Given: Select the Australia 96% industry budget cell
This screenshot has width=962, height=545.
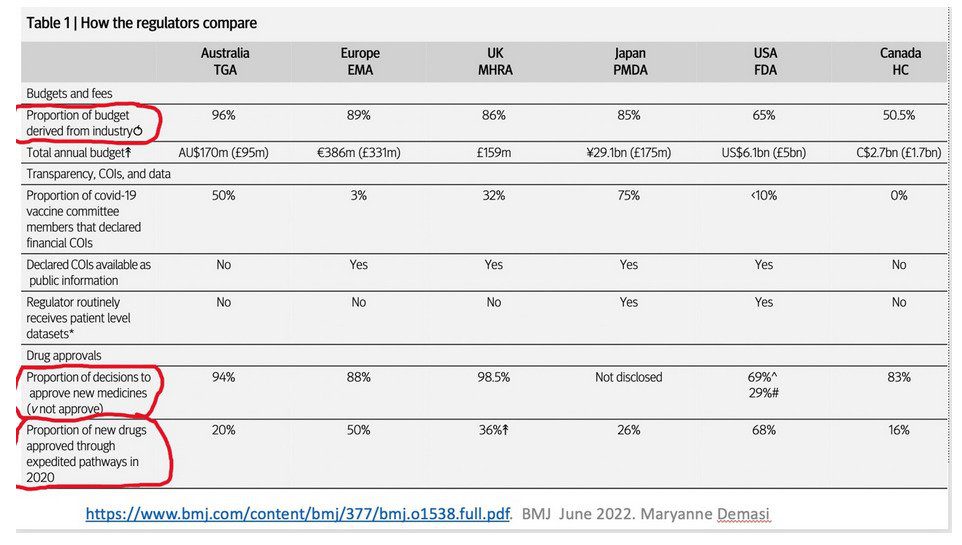Looking at the screenshot, I should tap(223, 115).
